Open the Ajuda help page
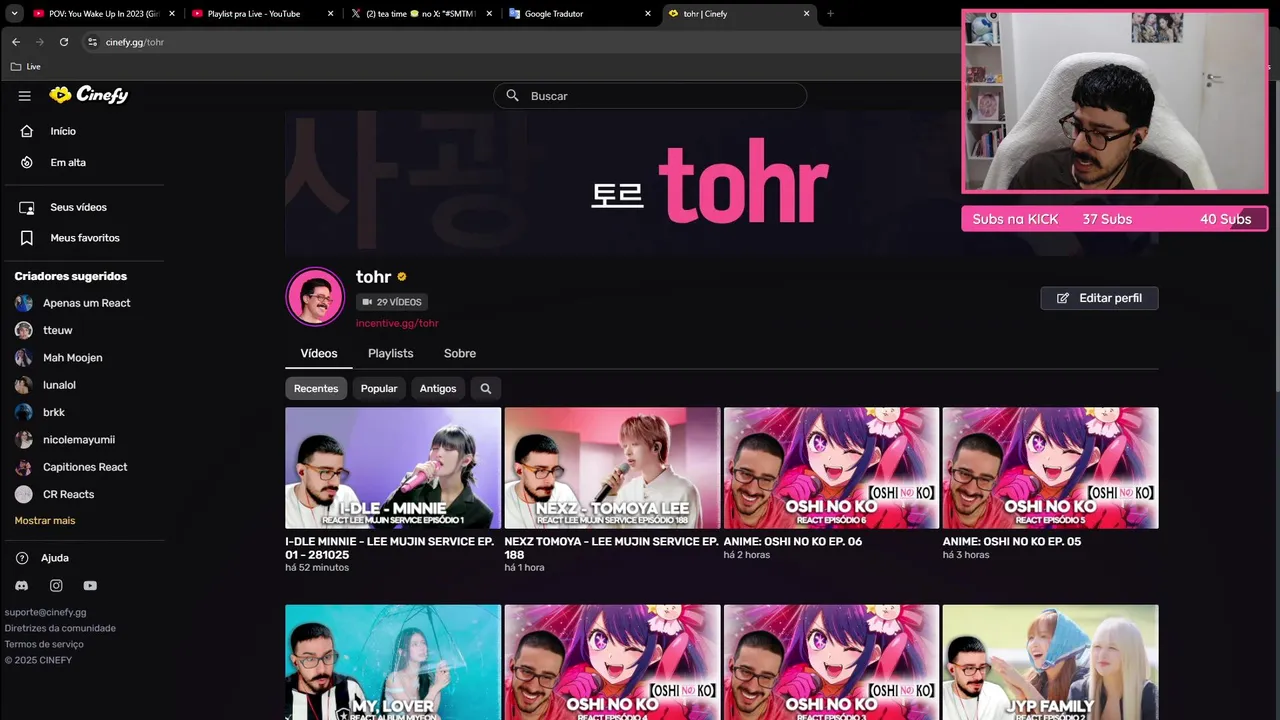1280x720 pixels. point(55,558)
